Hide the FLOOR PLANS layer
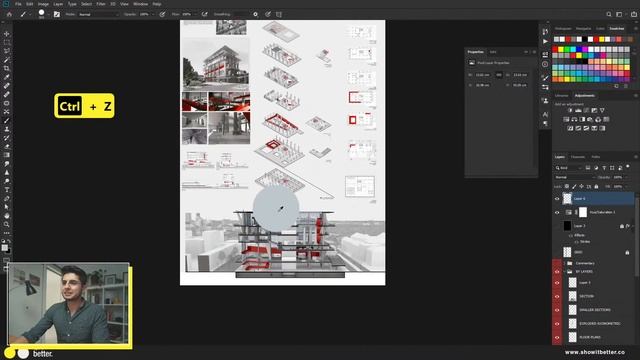Image resolution: width=640 pixels, height=360 pixels. [x=557, y=337]
